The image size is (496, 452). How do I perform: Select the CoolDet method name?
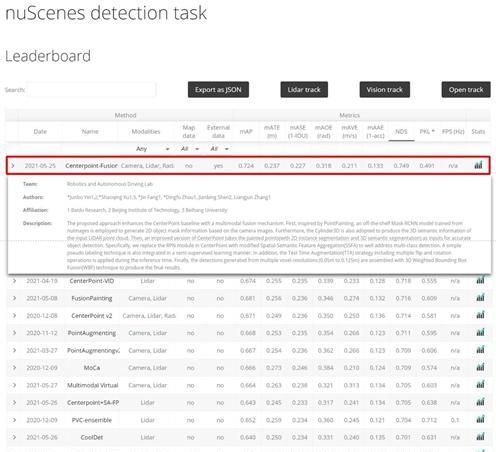click(x=92, y=437)
